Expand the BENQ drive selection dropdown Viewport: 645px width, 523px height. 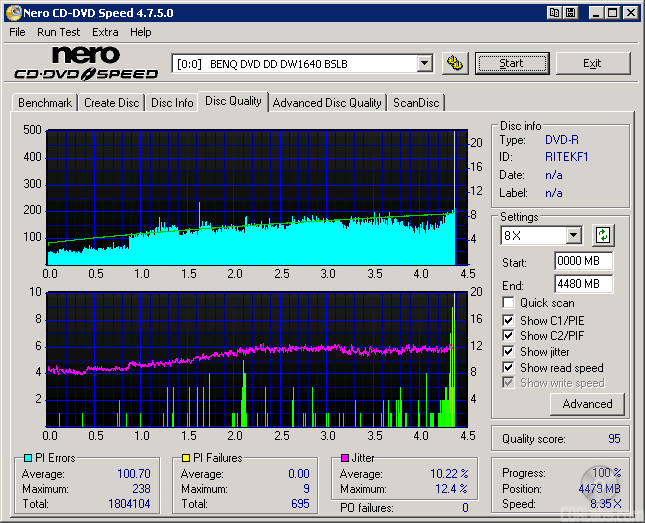tap(424, 63)
